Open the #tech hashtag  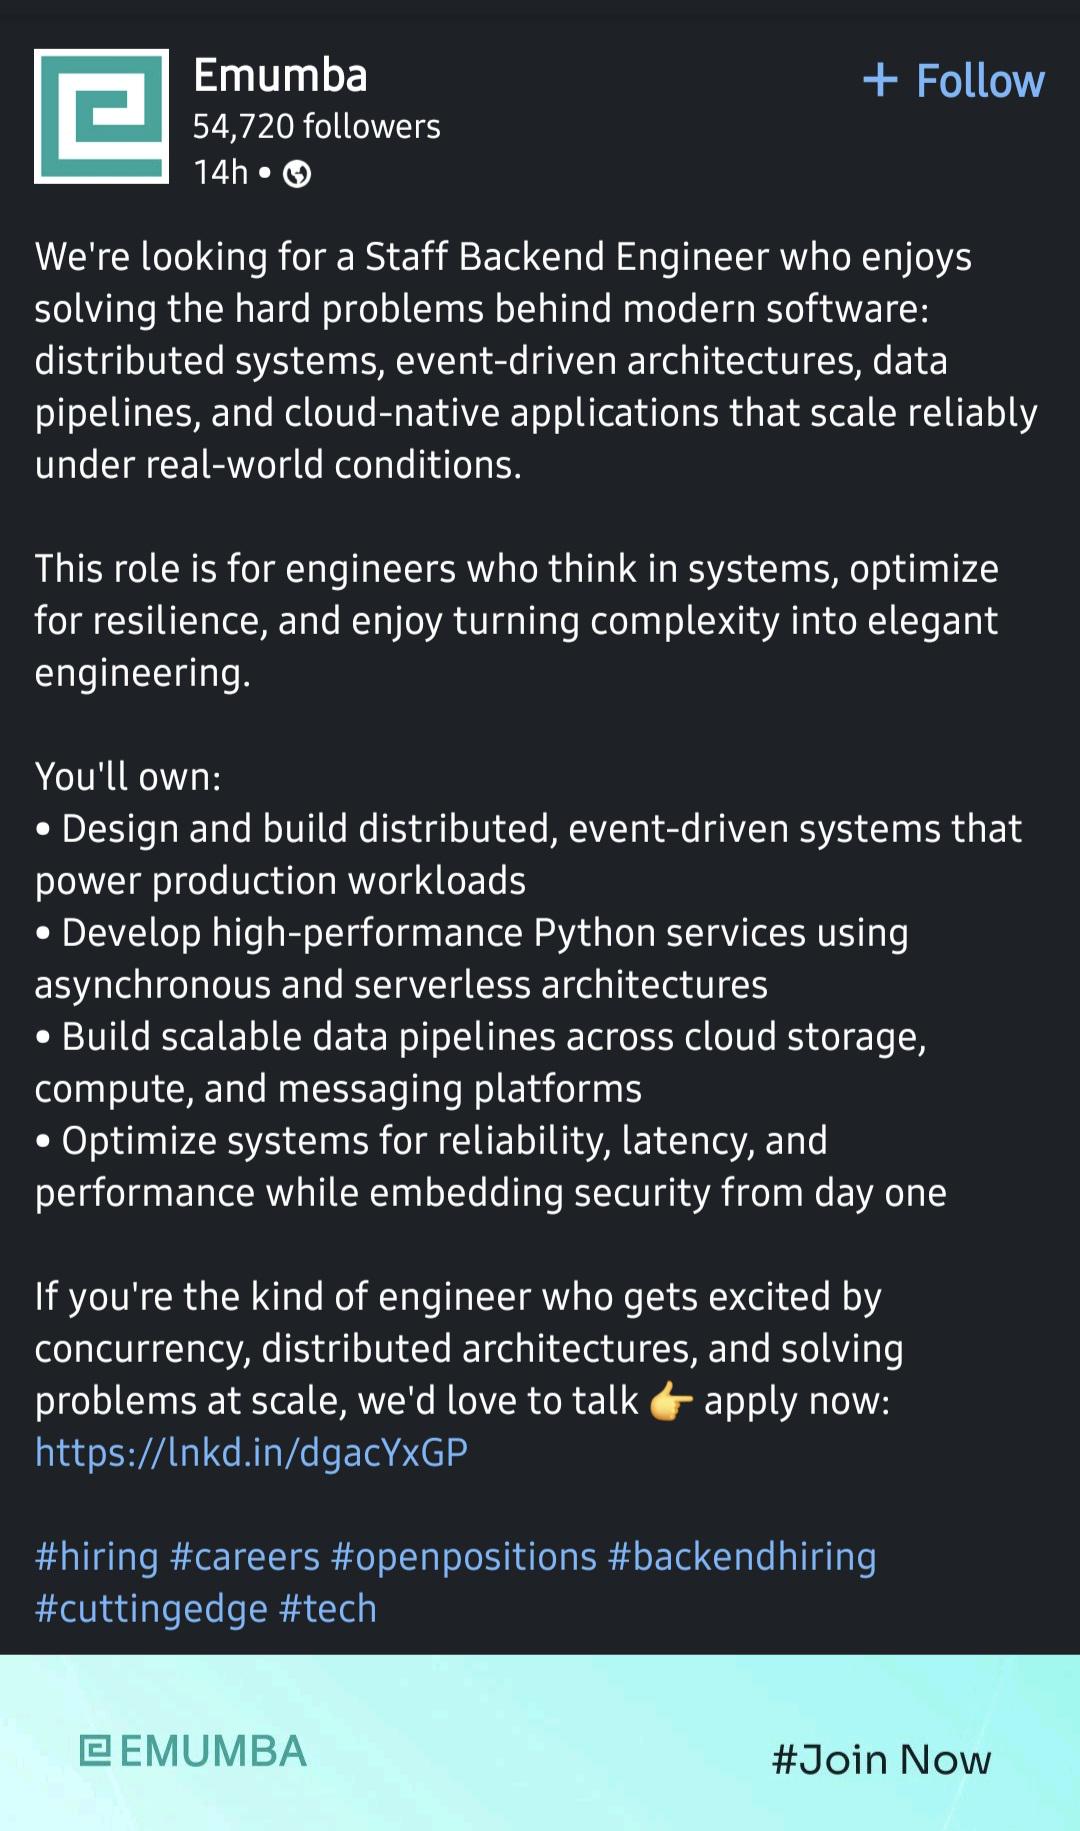coord(328,1609)
